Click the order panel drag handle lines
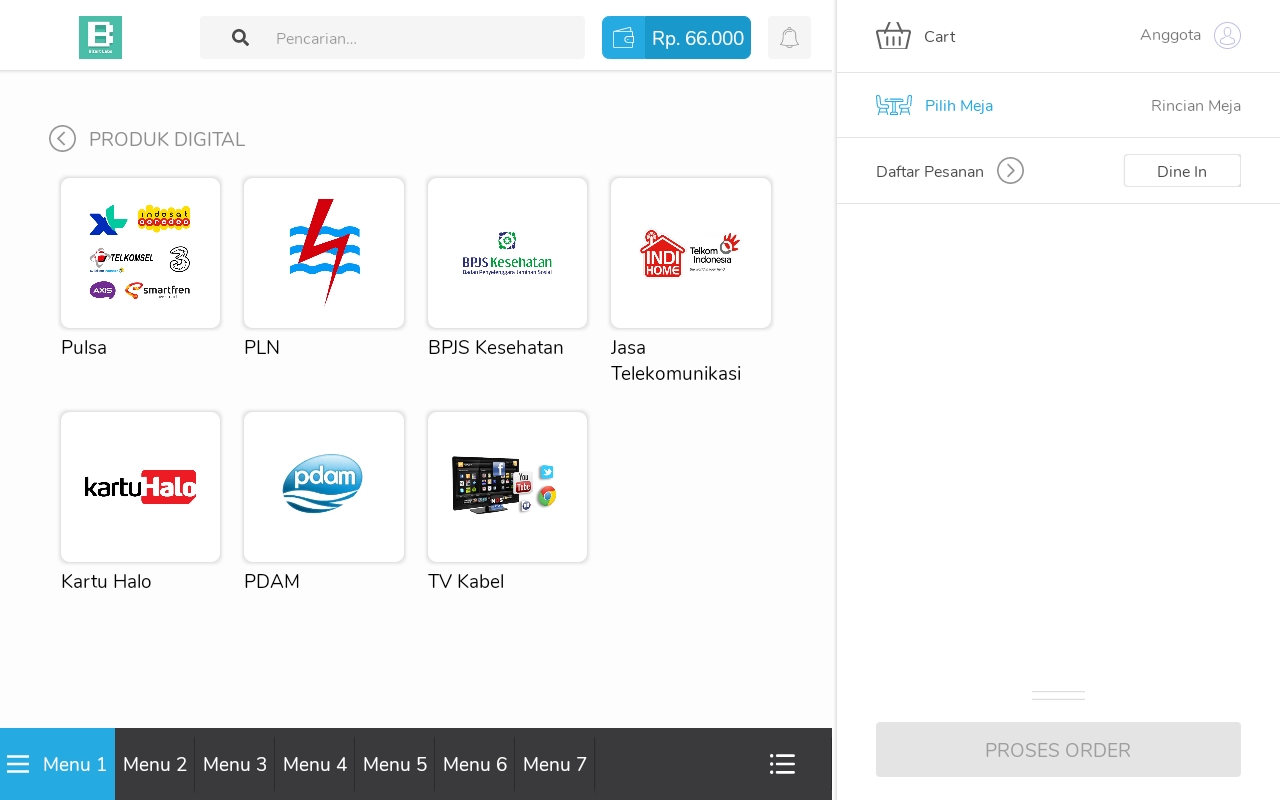The width and height of the screenshot is (1280, 800). click(x=1058, y=695)
